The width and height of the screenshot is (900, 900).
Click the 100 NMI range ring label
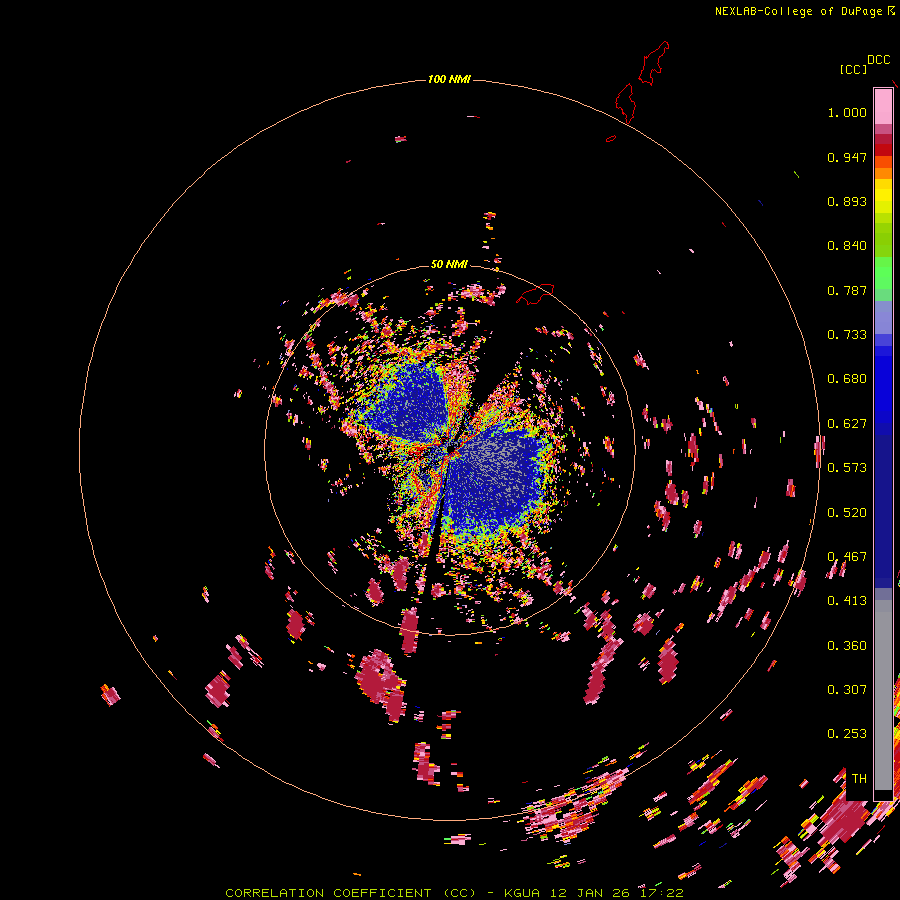pyautogui.click(x=449, y=79)
